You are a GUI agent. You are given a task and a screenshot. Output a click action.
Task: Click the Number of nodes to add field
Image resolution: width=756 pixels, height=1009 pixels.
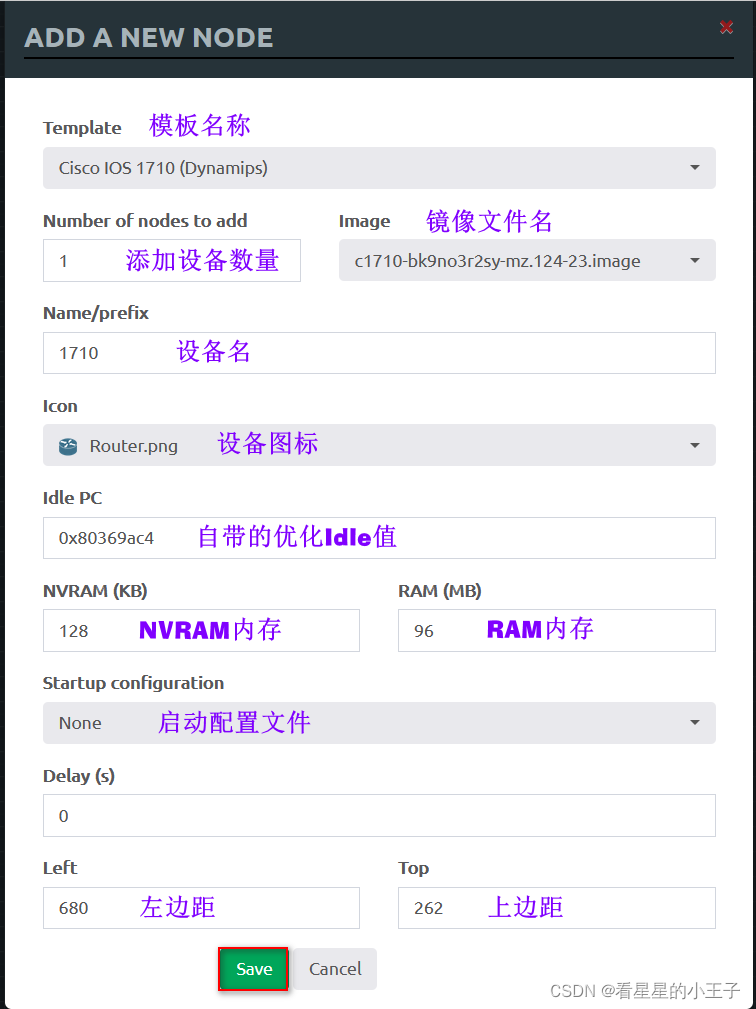click(172, 261)
